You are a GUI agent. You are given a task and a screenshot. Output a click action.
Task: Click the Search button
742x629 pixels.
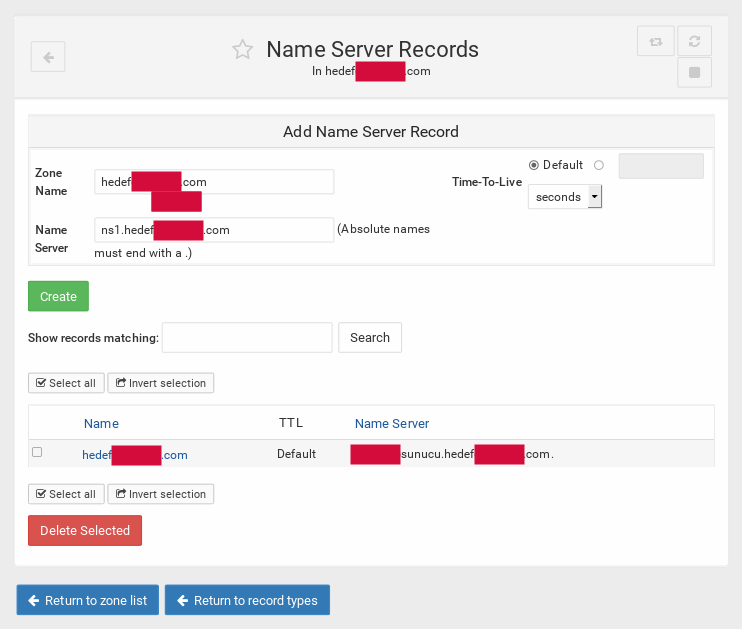tap(370, 338)
